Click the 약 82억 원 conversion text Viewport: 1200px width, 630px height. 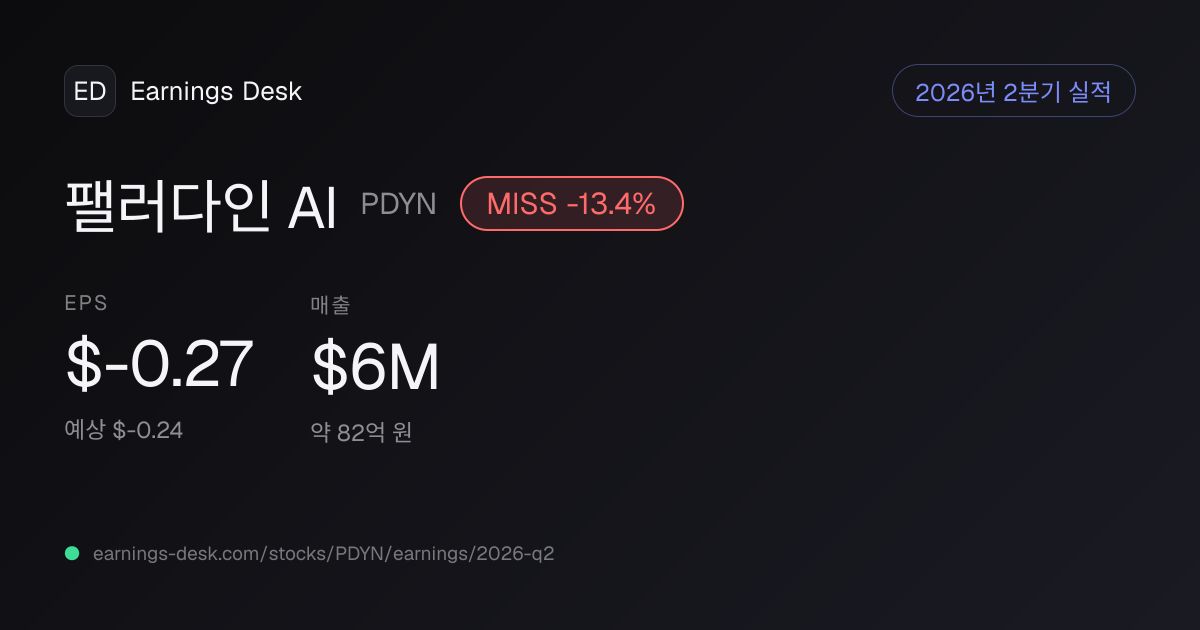[361, 433]
